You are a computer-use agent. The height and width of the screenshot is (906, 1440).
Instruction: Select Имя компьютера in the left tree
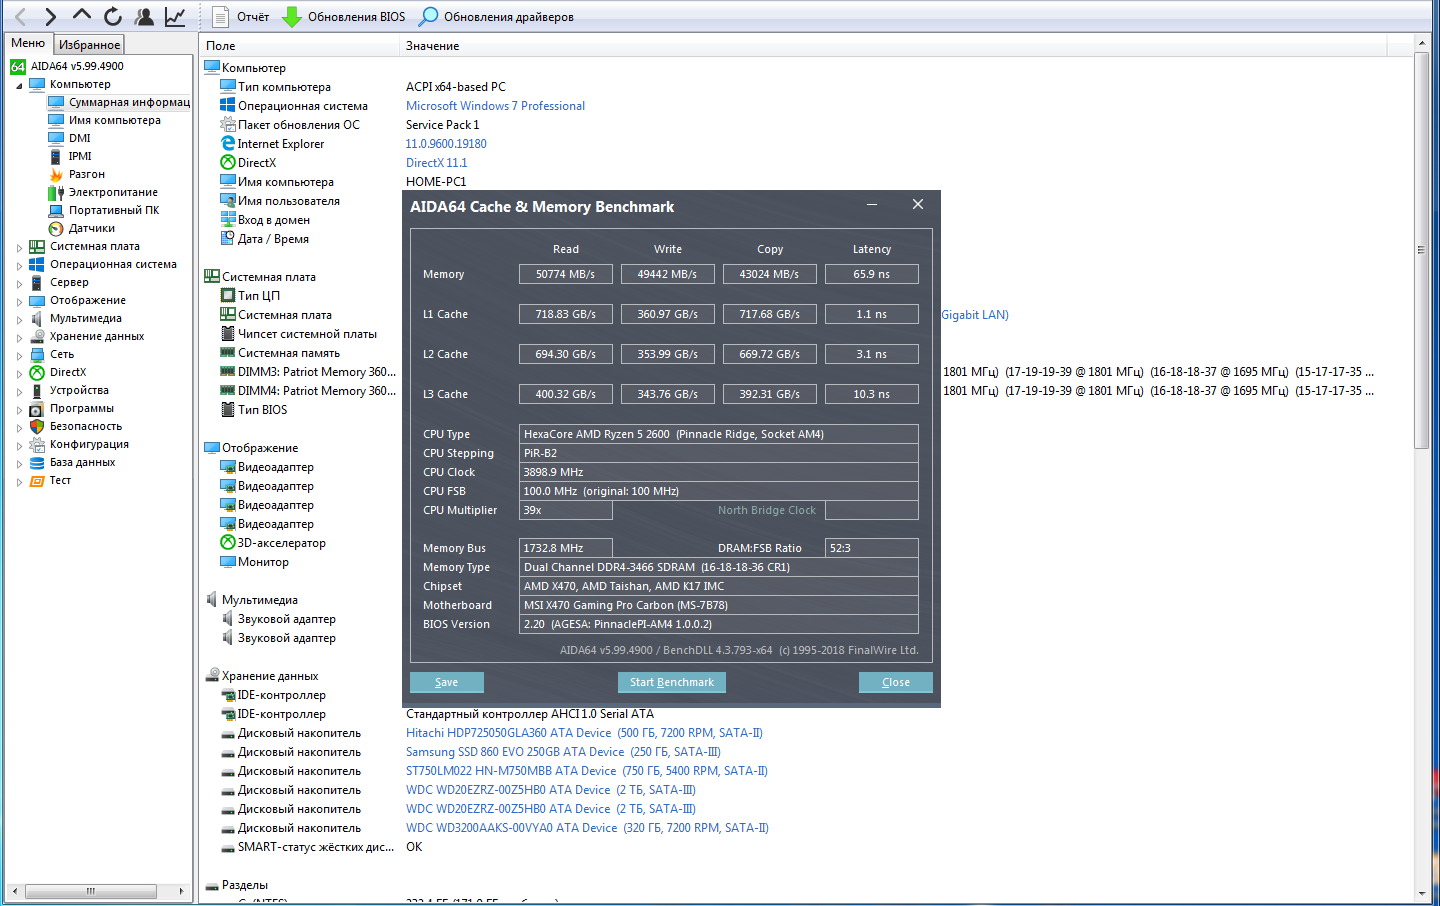(114, 120)
